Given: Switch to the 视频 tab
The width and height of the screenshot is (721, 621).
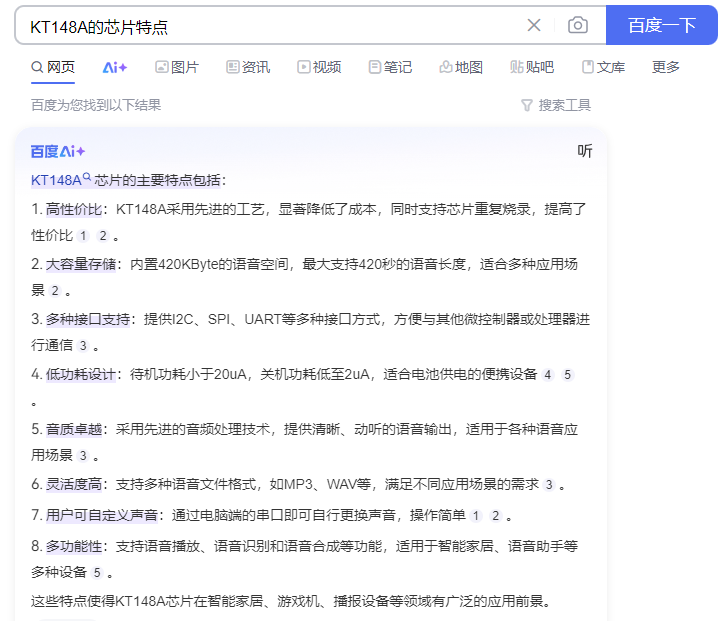Looking at the screenshot, I should (319, 67).
